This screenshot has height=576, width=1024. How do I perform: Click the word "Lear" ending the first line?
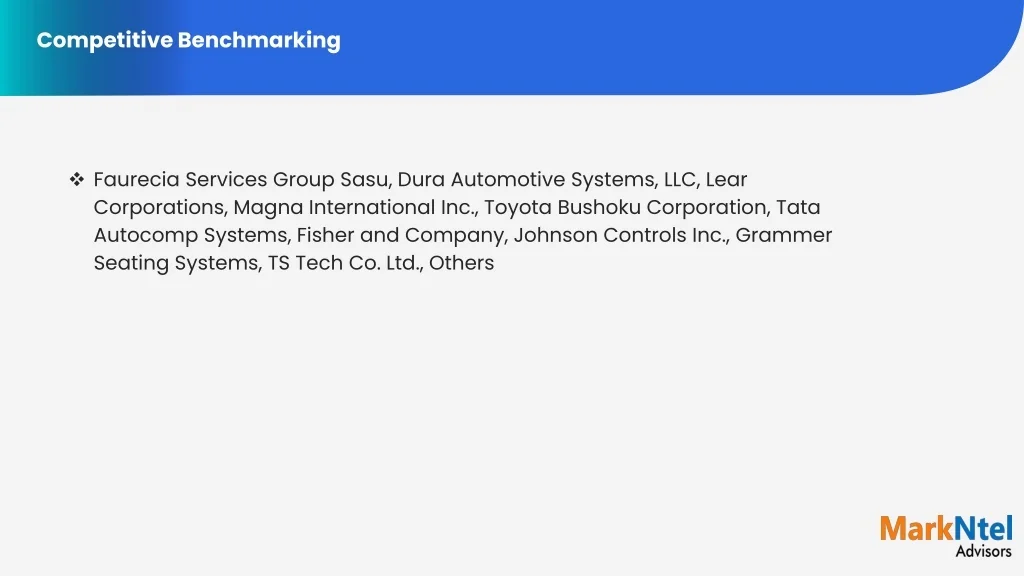(x=726, y=180)
